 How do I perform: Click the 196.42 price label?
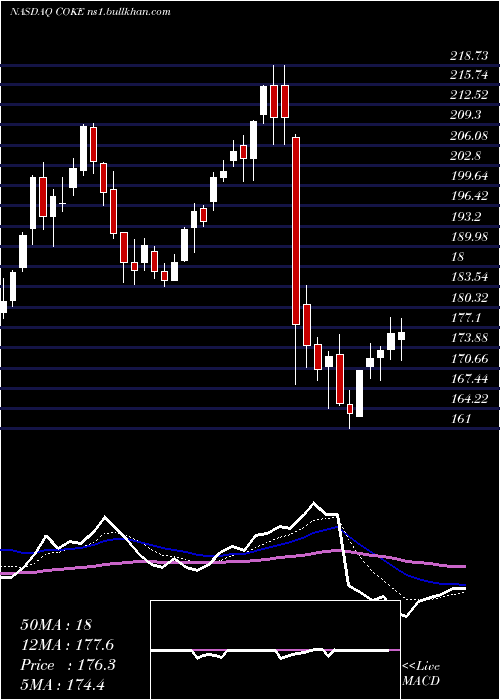[x=469, y=196]
